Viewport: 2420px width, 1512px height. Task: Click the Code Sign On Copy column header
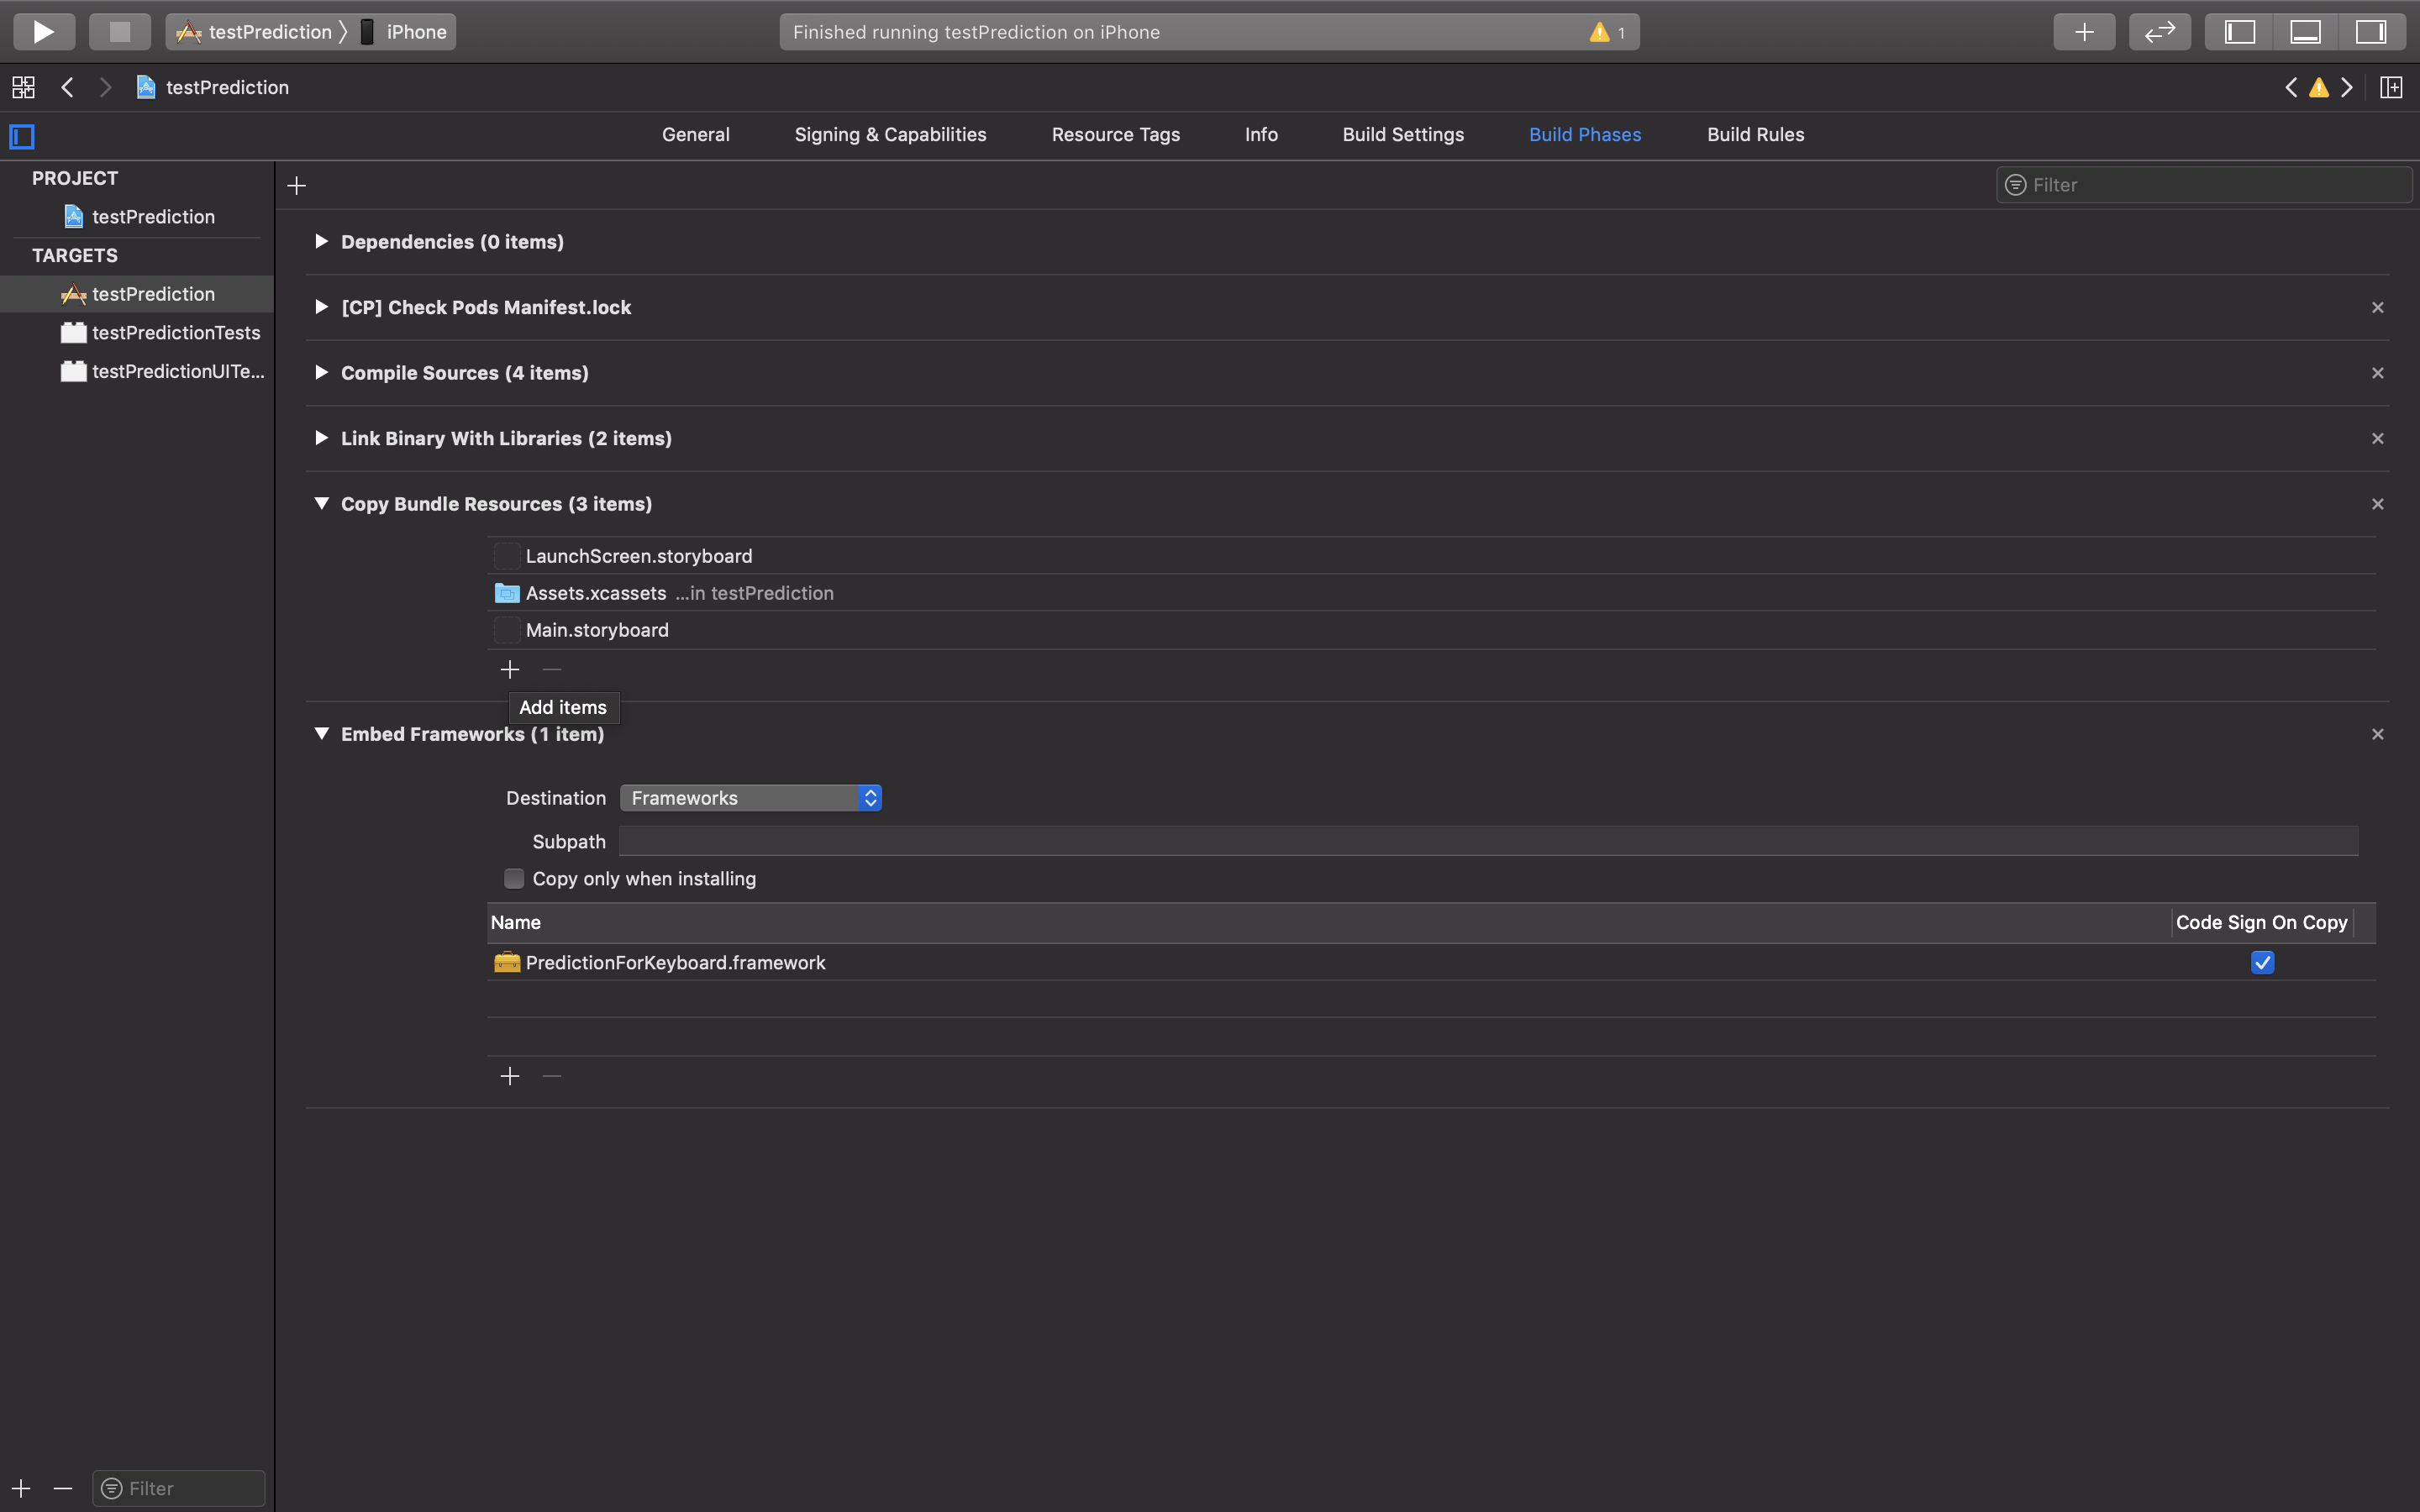point(2261,922)
